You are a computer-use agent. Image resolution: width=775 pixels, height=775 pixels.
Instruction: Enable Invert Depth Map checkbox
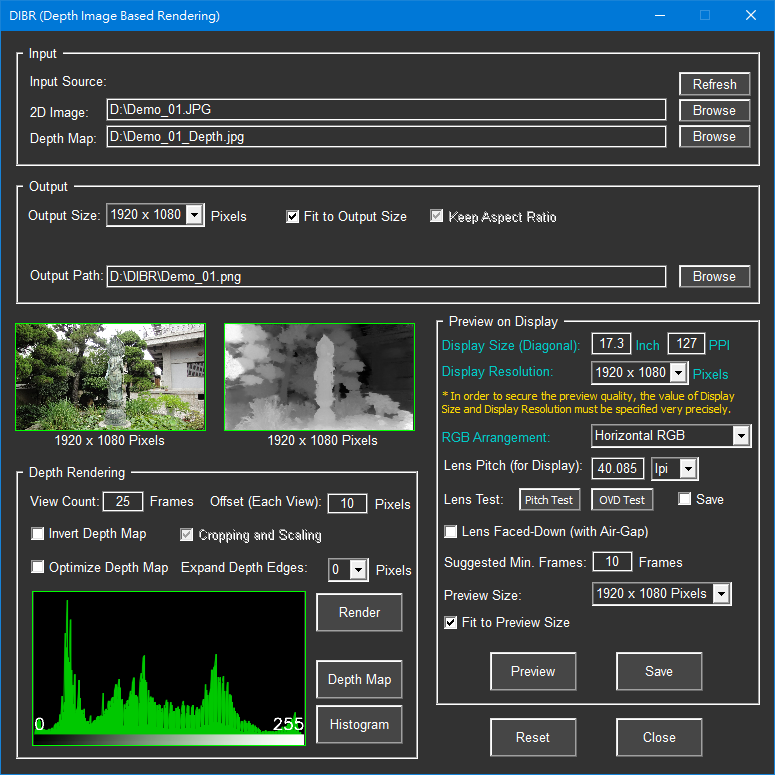click(x=39, y=534)
